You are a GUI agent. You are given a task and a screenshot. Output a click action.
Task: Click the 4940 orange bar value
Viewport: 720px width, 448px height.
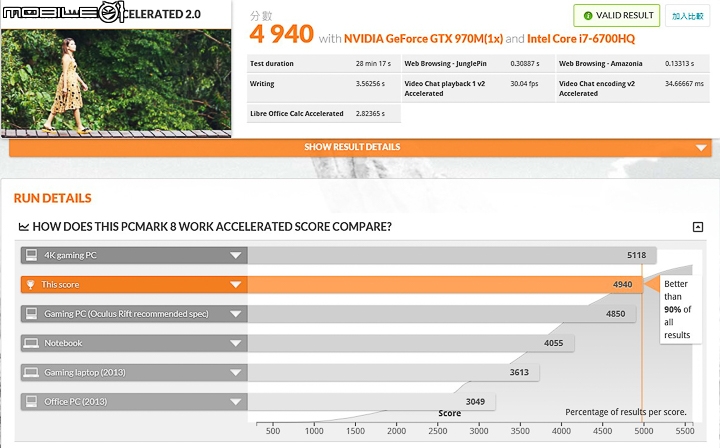click(622, 285)
